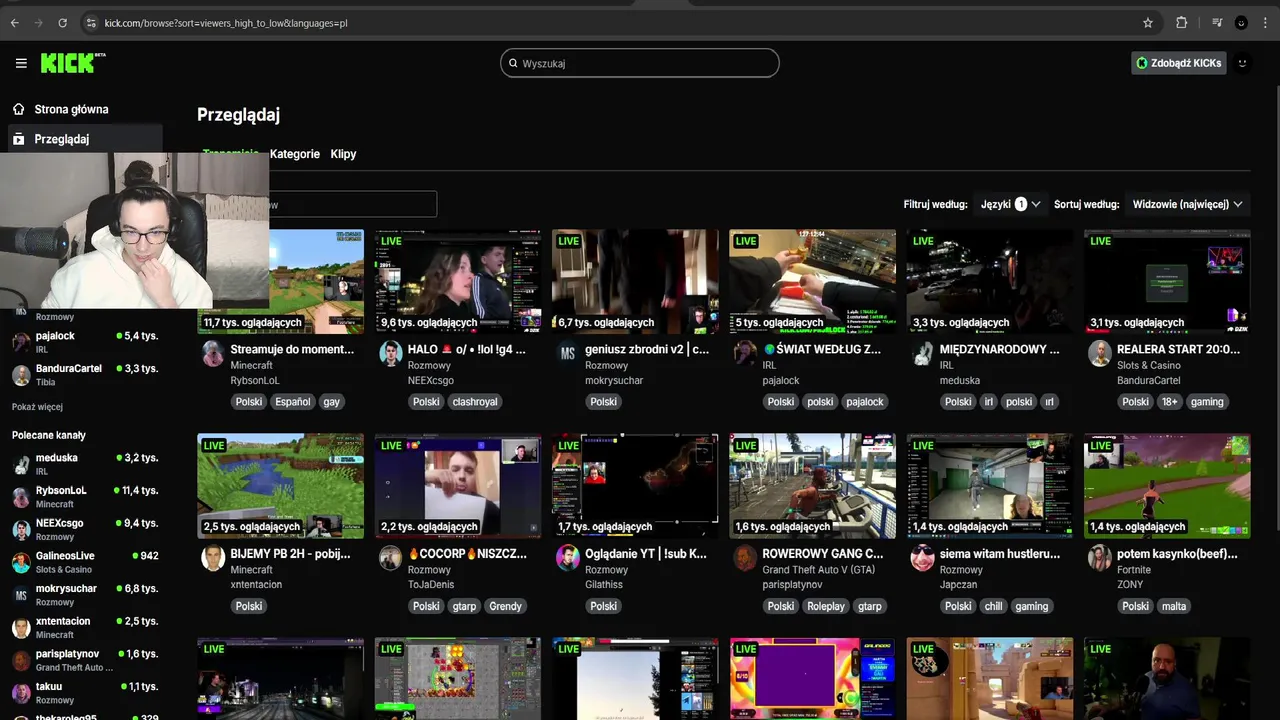This screenshot has width=1280, height=720.
Task: Click the Polecane kanały heading text
Action: (x=49, y=435)
